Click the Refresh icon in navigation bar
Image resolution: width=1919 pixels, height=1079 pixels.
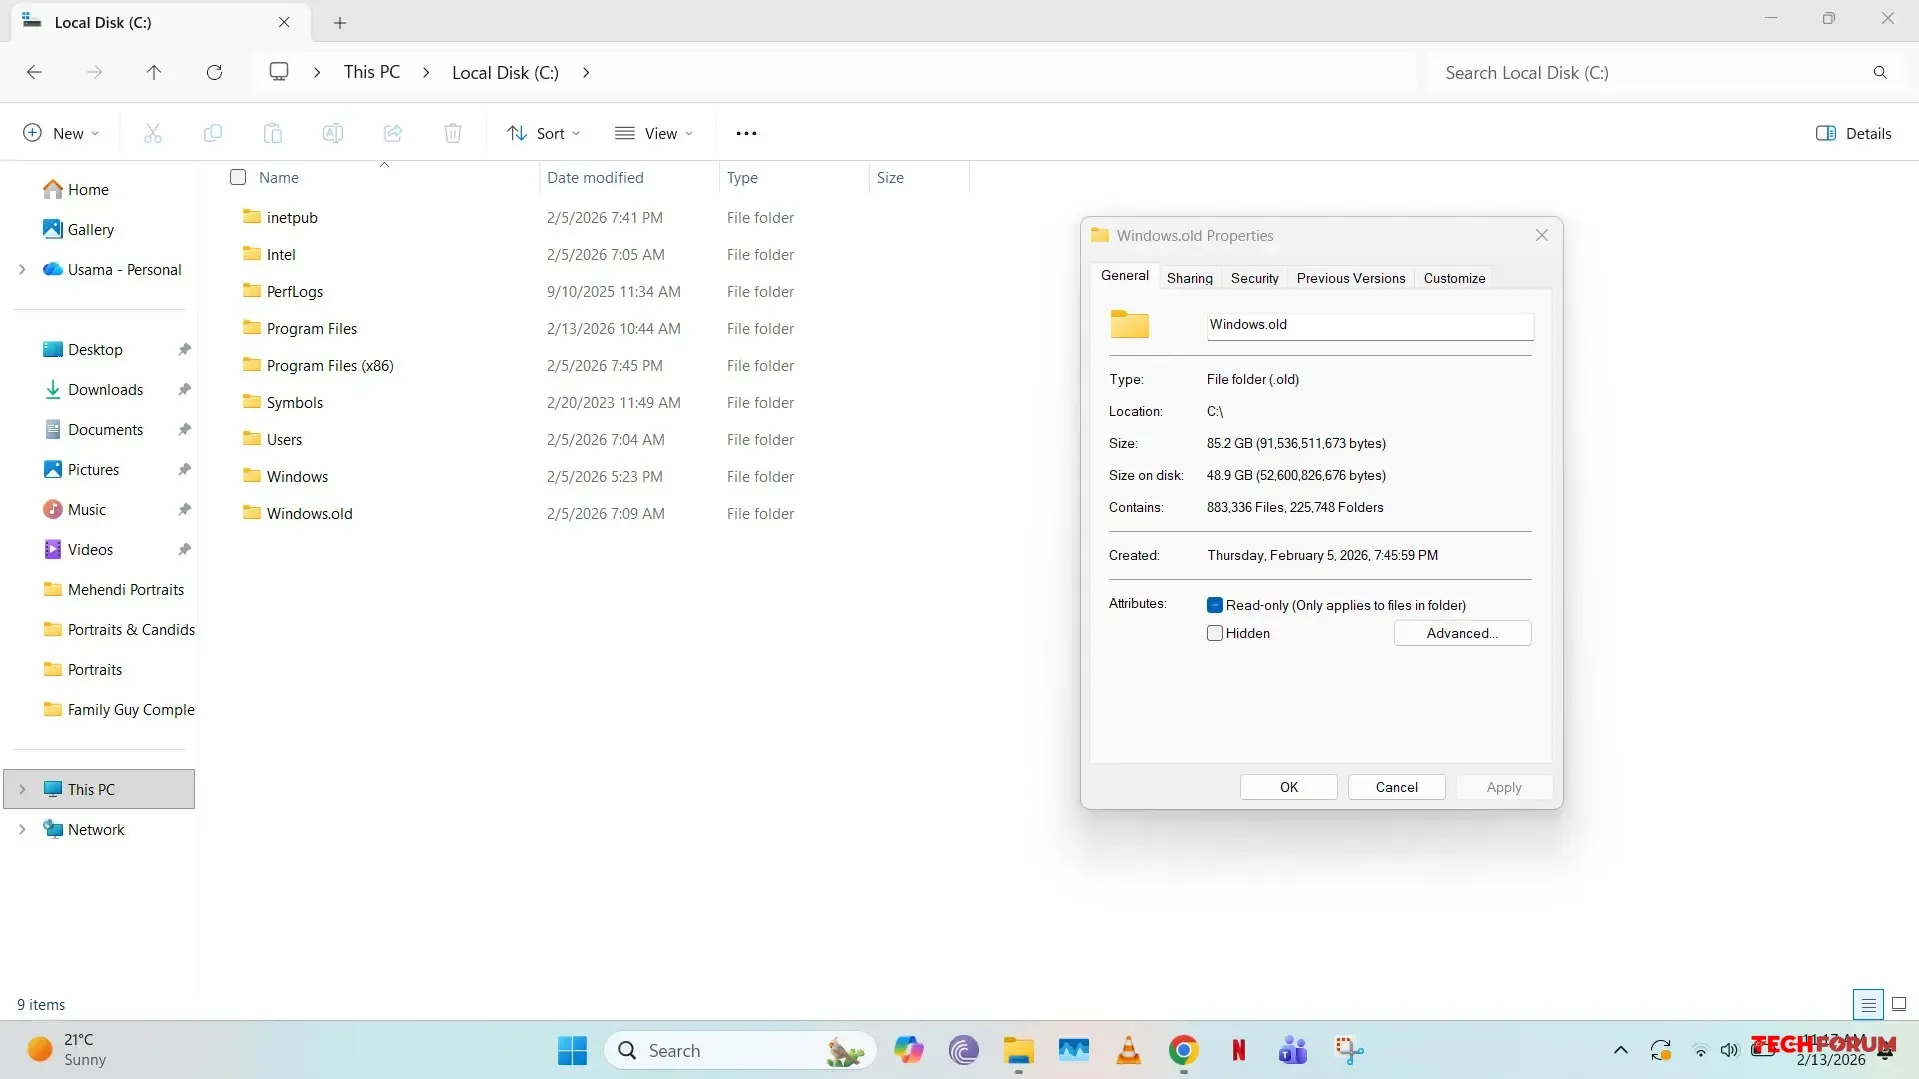[x=214, y=72]
